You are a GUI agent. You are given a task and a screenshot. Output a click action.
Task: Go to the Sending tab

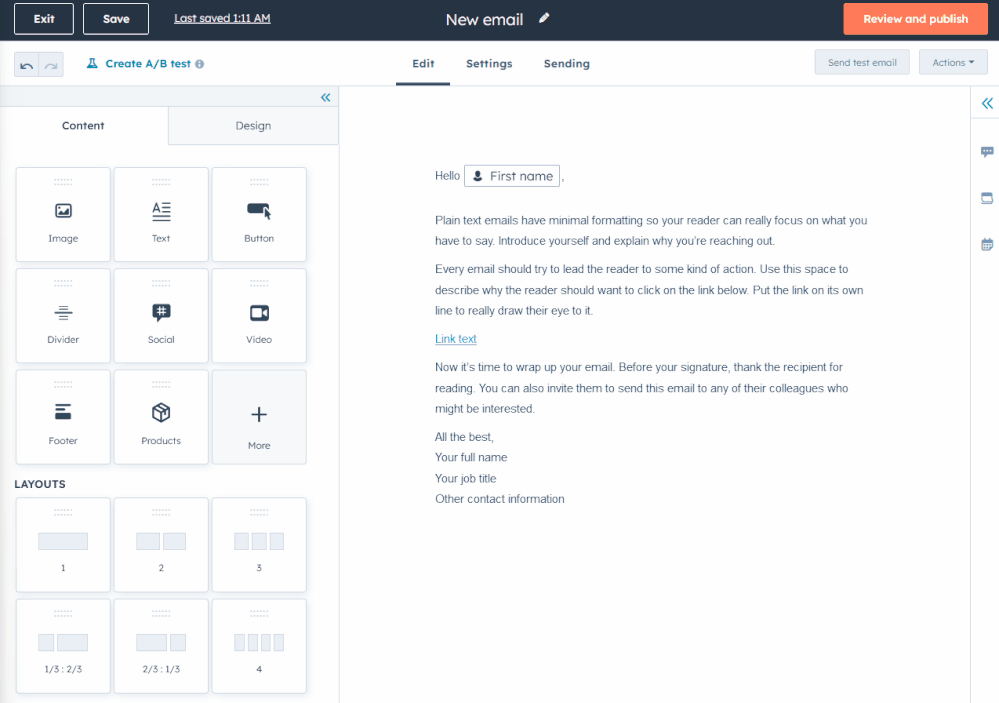566,64
